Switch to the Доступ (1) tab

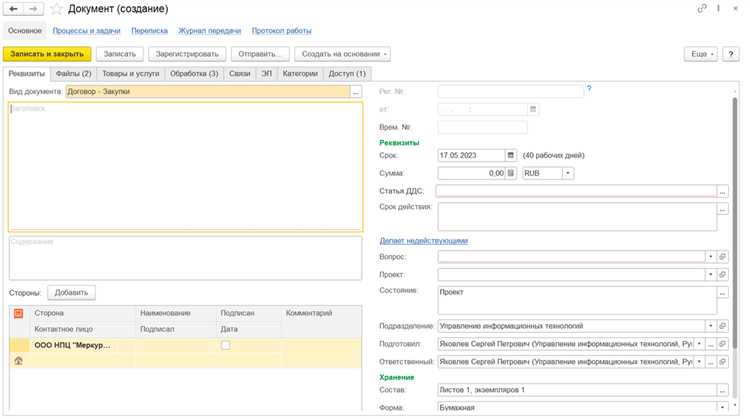click(347, 74)
